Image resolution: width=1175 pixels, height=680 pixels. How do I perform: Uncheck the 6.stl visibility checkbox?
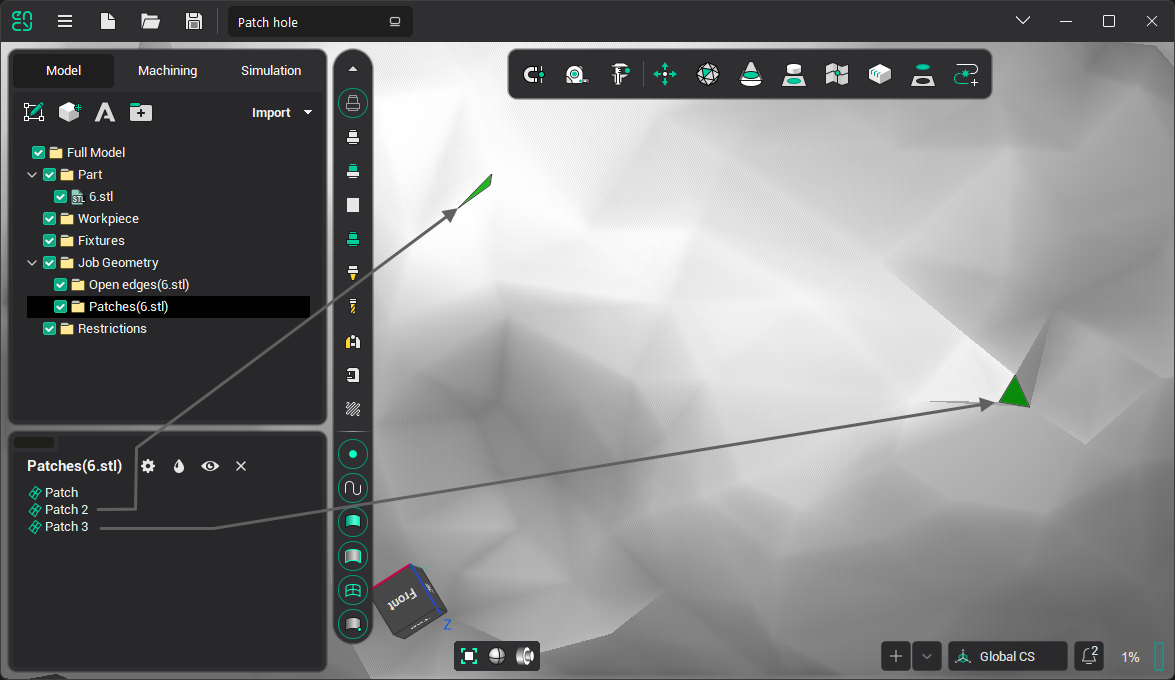point(60,196)
